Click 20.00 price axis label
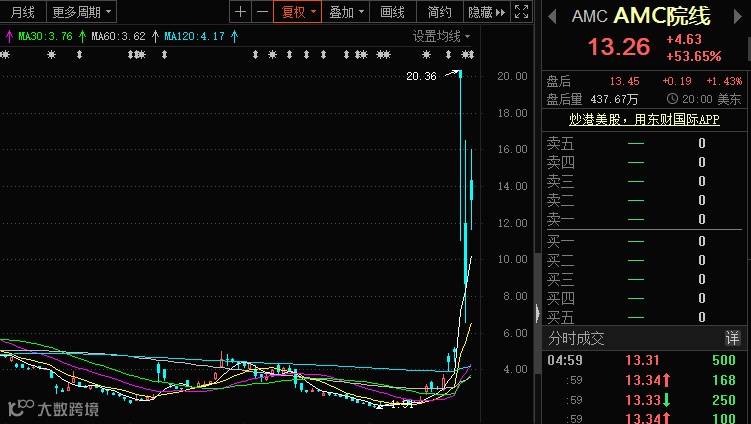 (512, 76)
